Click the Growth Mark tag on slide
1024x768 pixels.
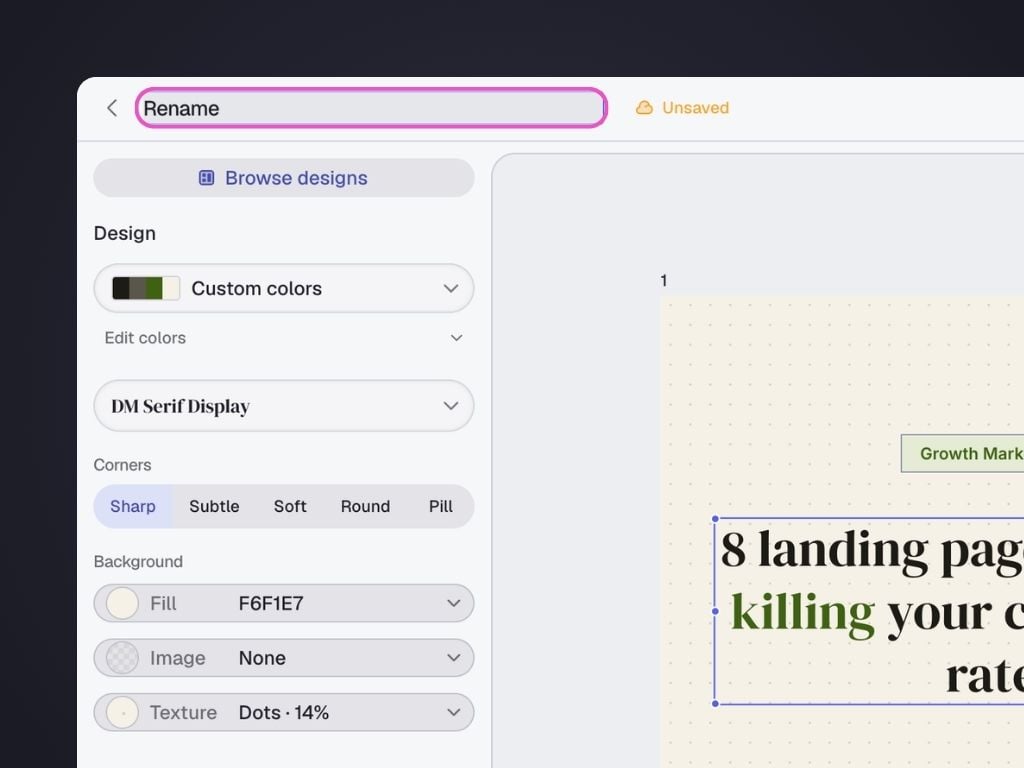tap(963, 453)
